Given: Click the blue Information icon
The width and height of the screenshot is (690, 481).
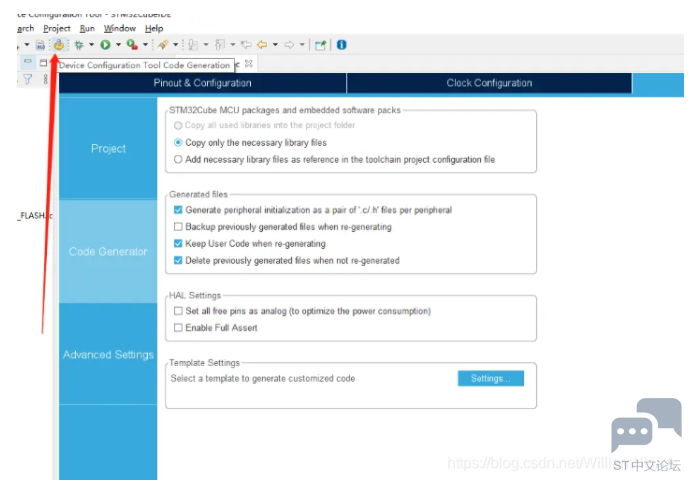Looking at the screenshot, I should click(341, 44).
